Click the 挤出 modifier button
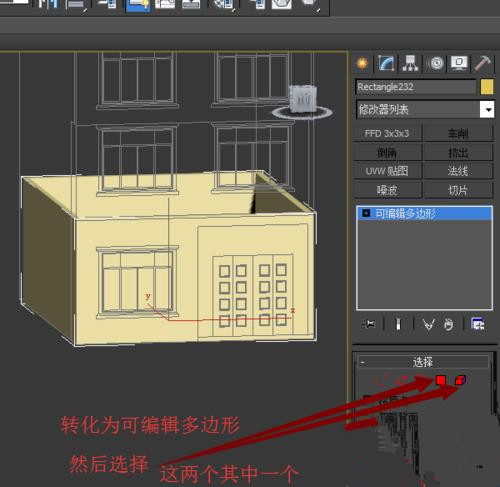 tap(458, 153)
